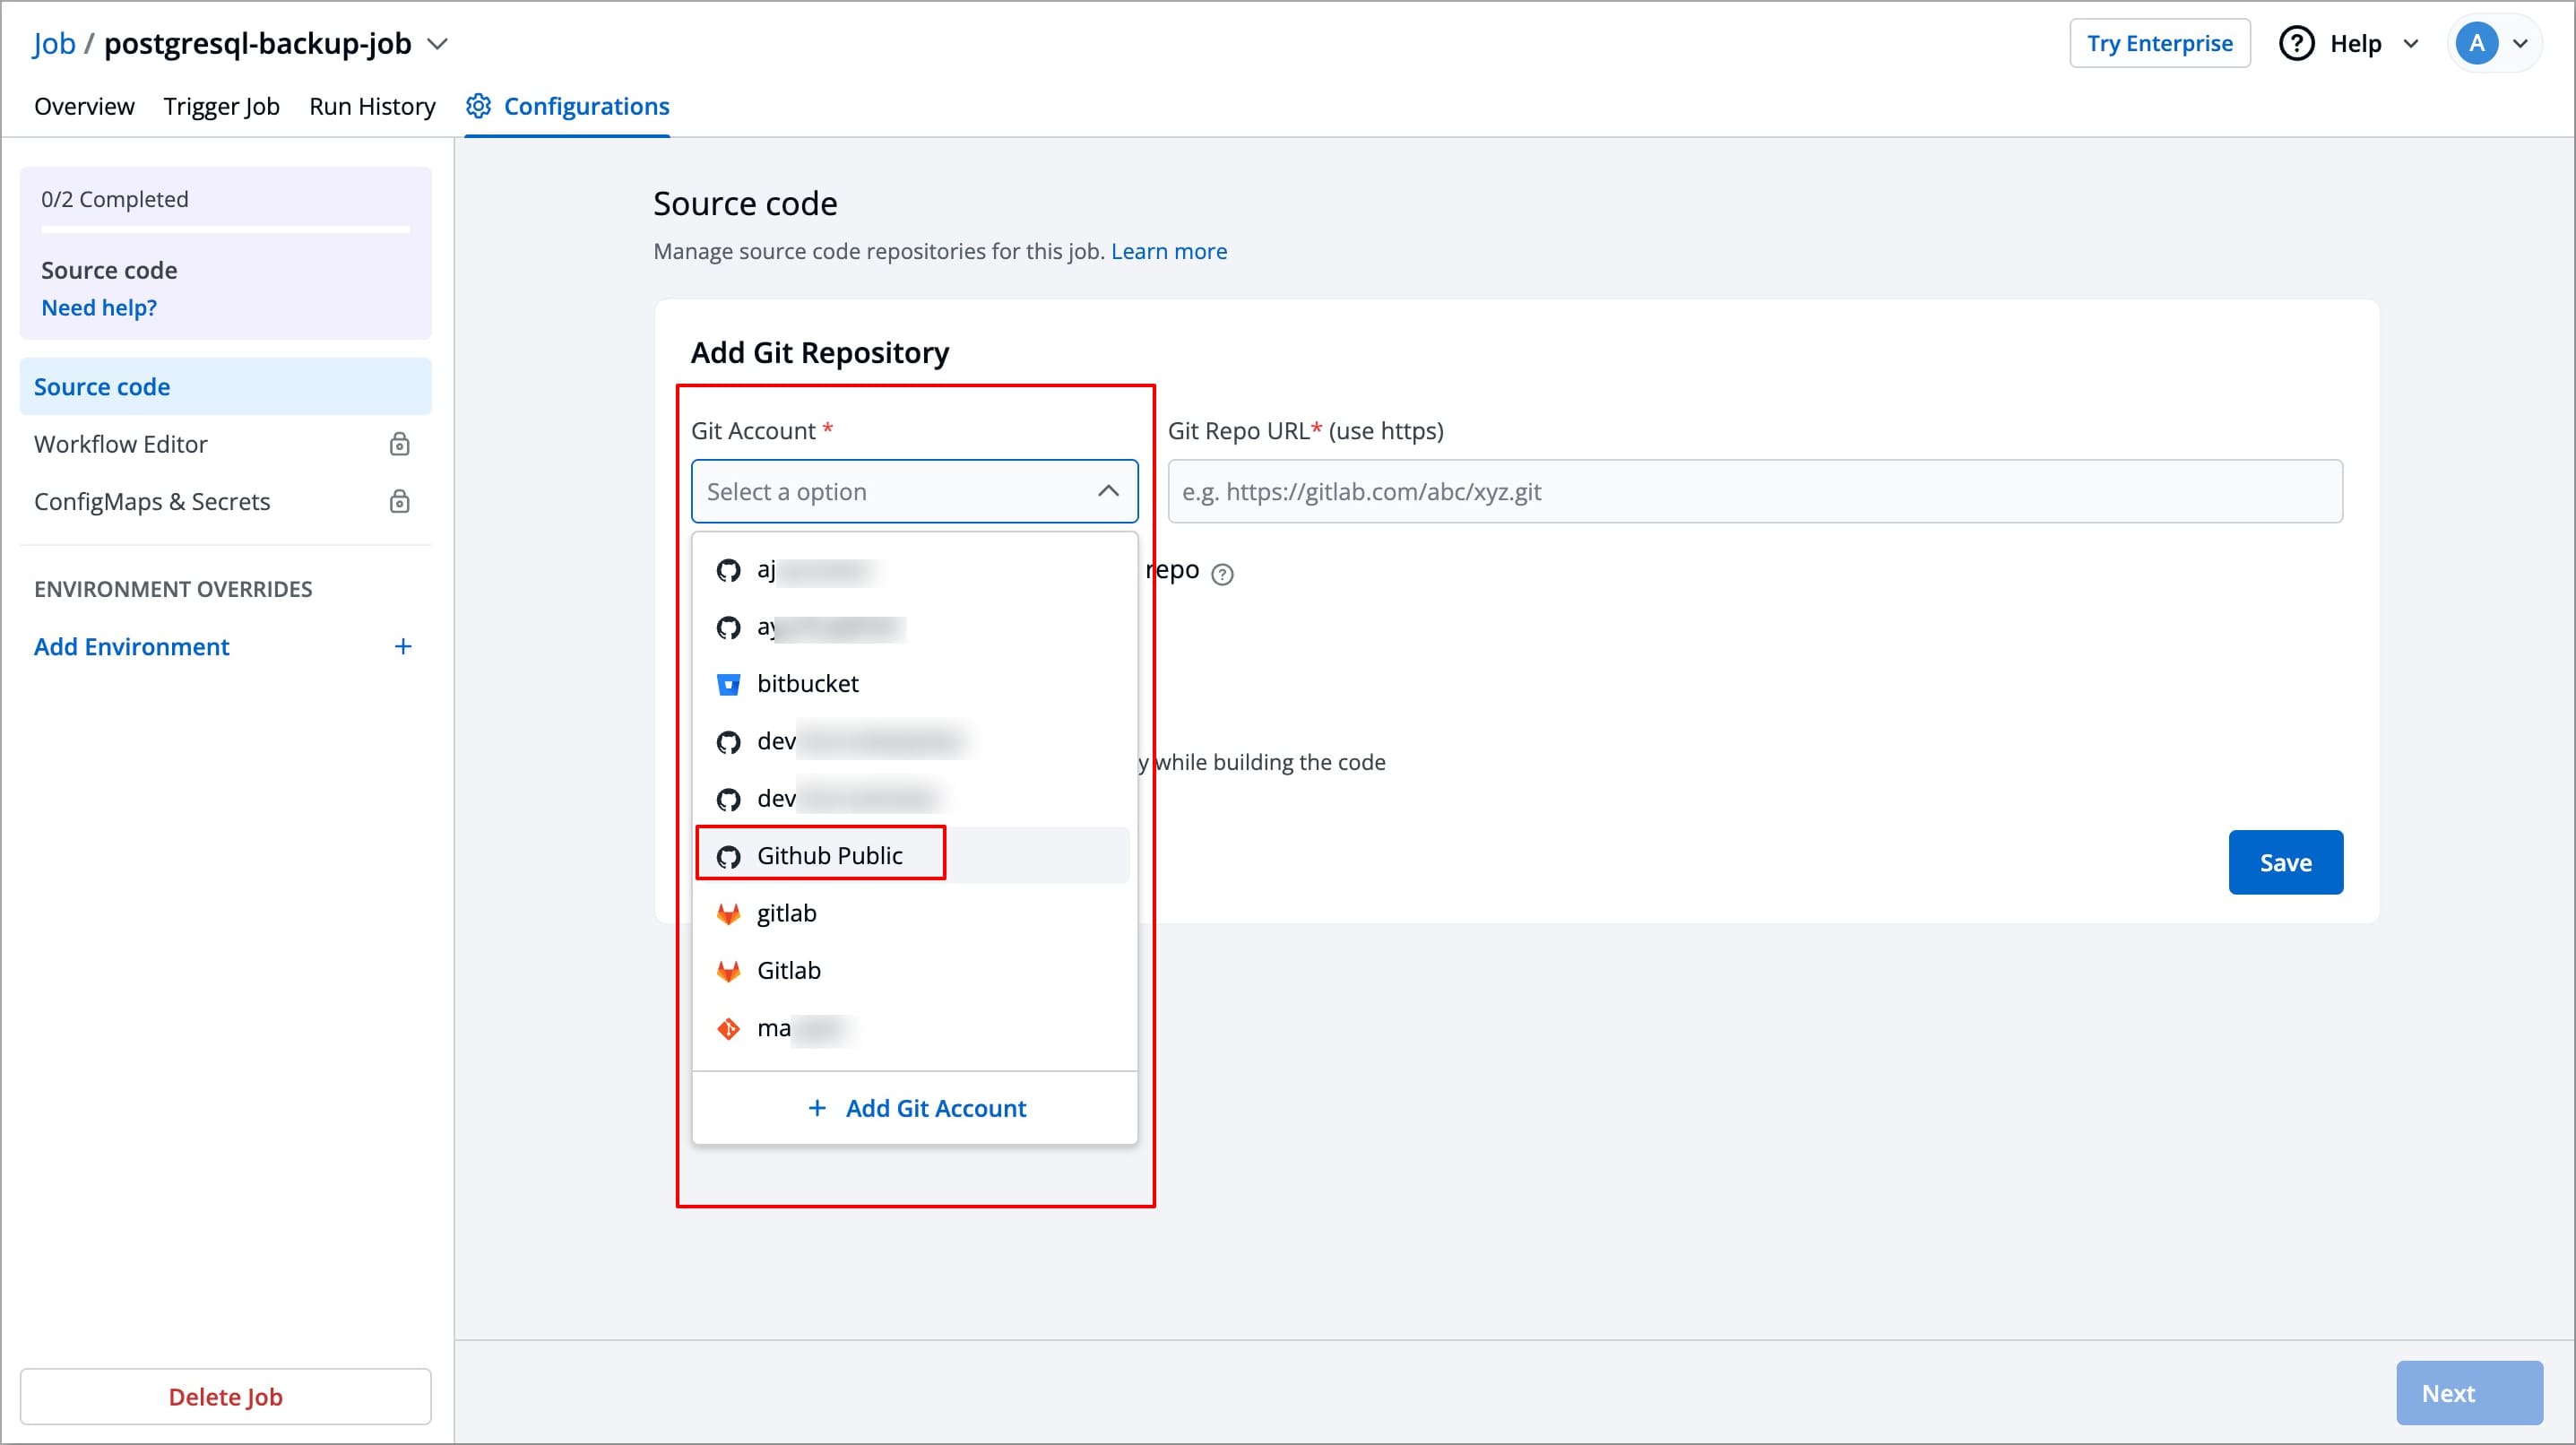This screenshot has height=1445, width=2576.
Task: Click the GitHub icon beside Github Public
Action: 728,855
